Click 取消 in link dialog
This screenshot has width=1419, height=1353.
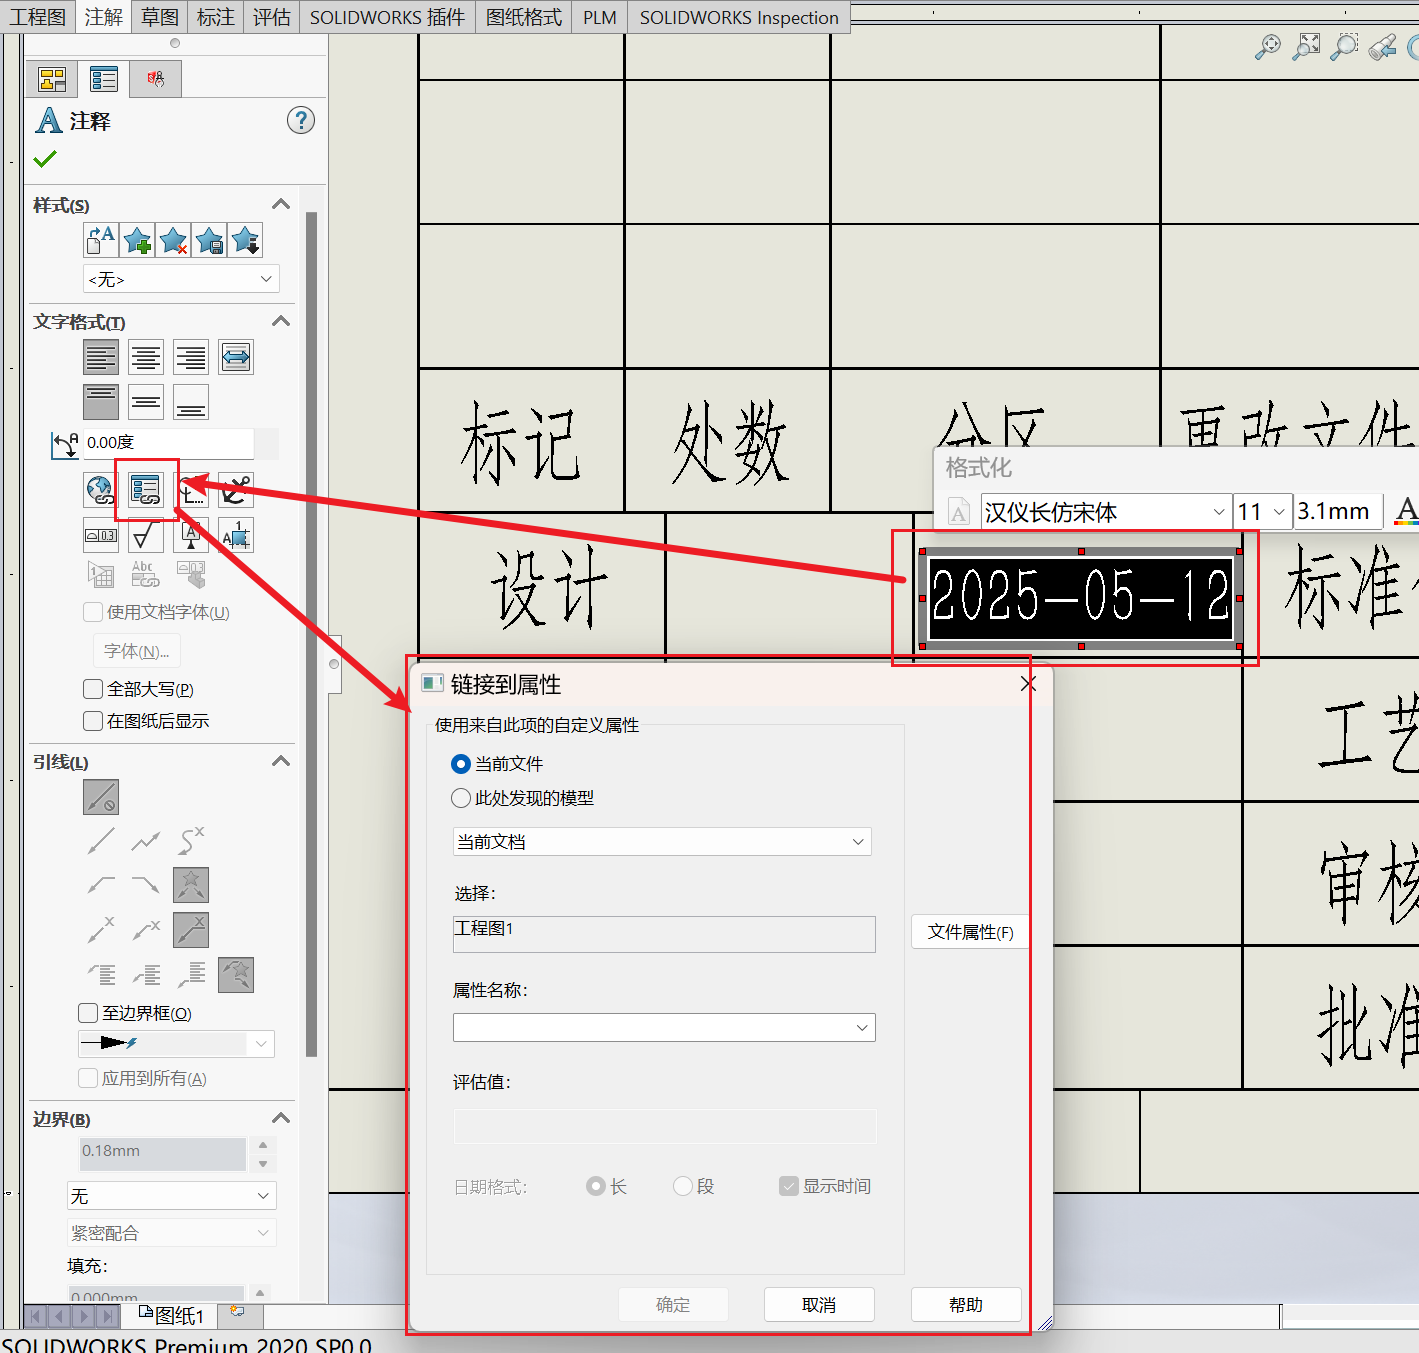[x=819, y=1305]
